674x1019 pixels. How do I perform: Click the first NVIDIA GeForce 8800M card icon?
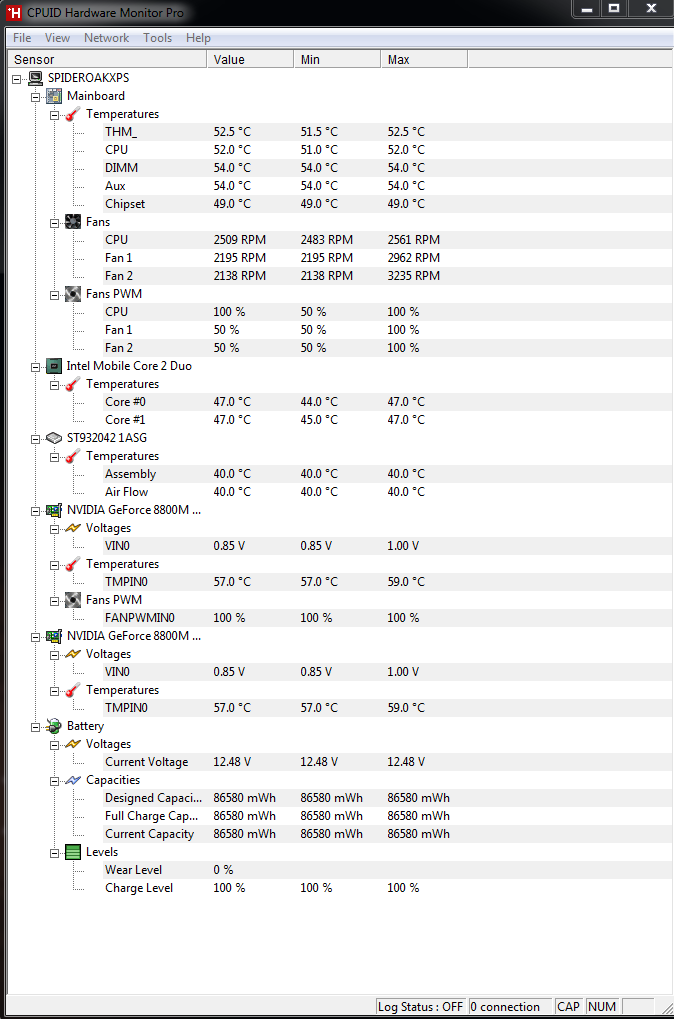pos(54,510)
